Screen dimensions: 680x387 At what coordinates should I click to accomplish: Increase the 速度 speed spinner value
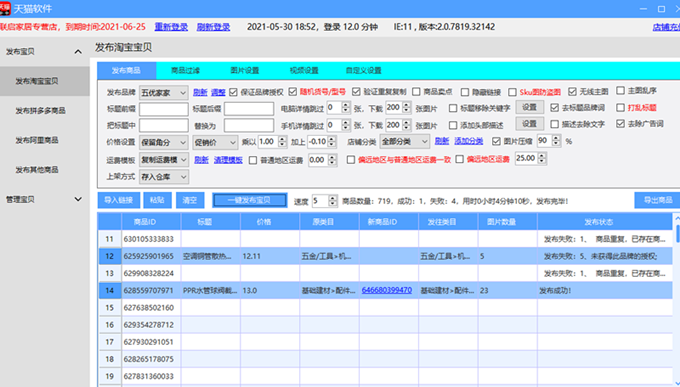pos(333,198)
